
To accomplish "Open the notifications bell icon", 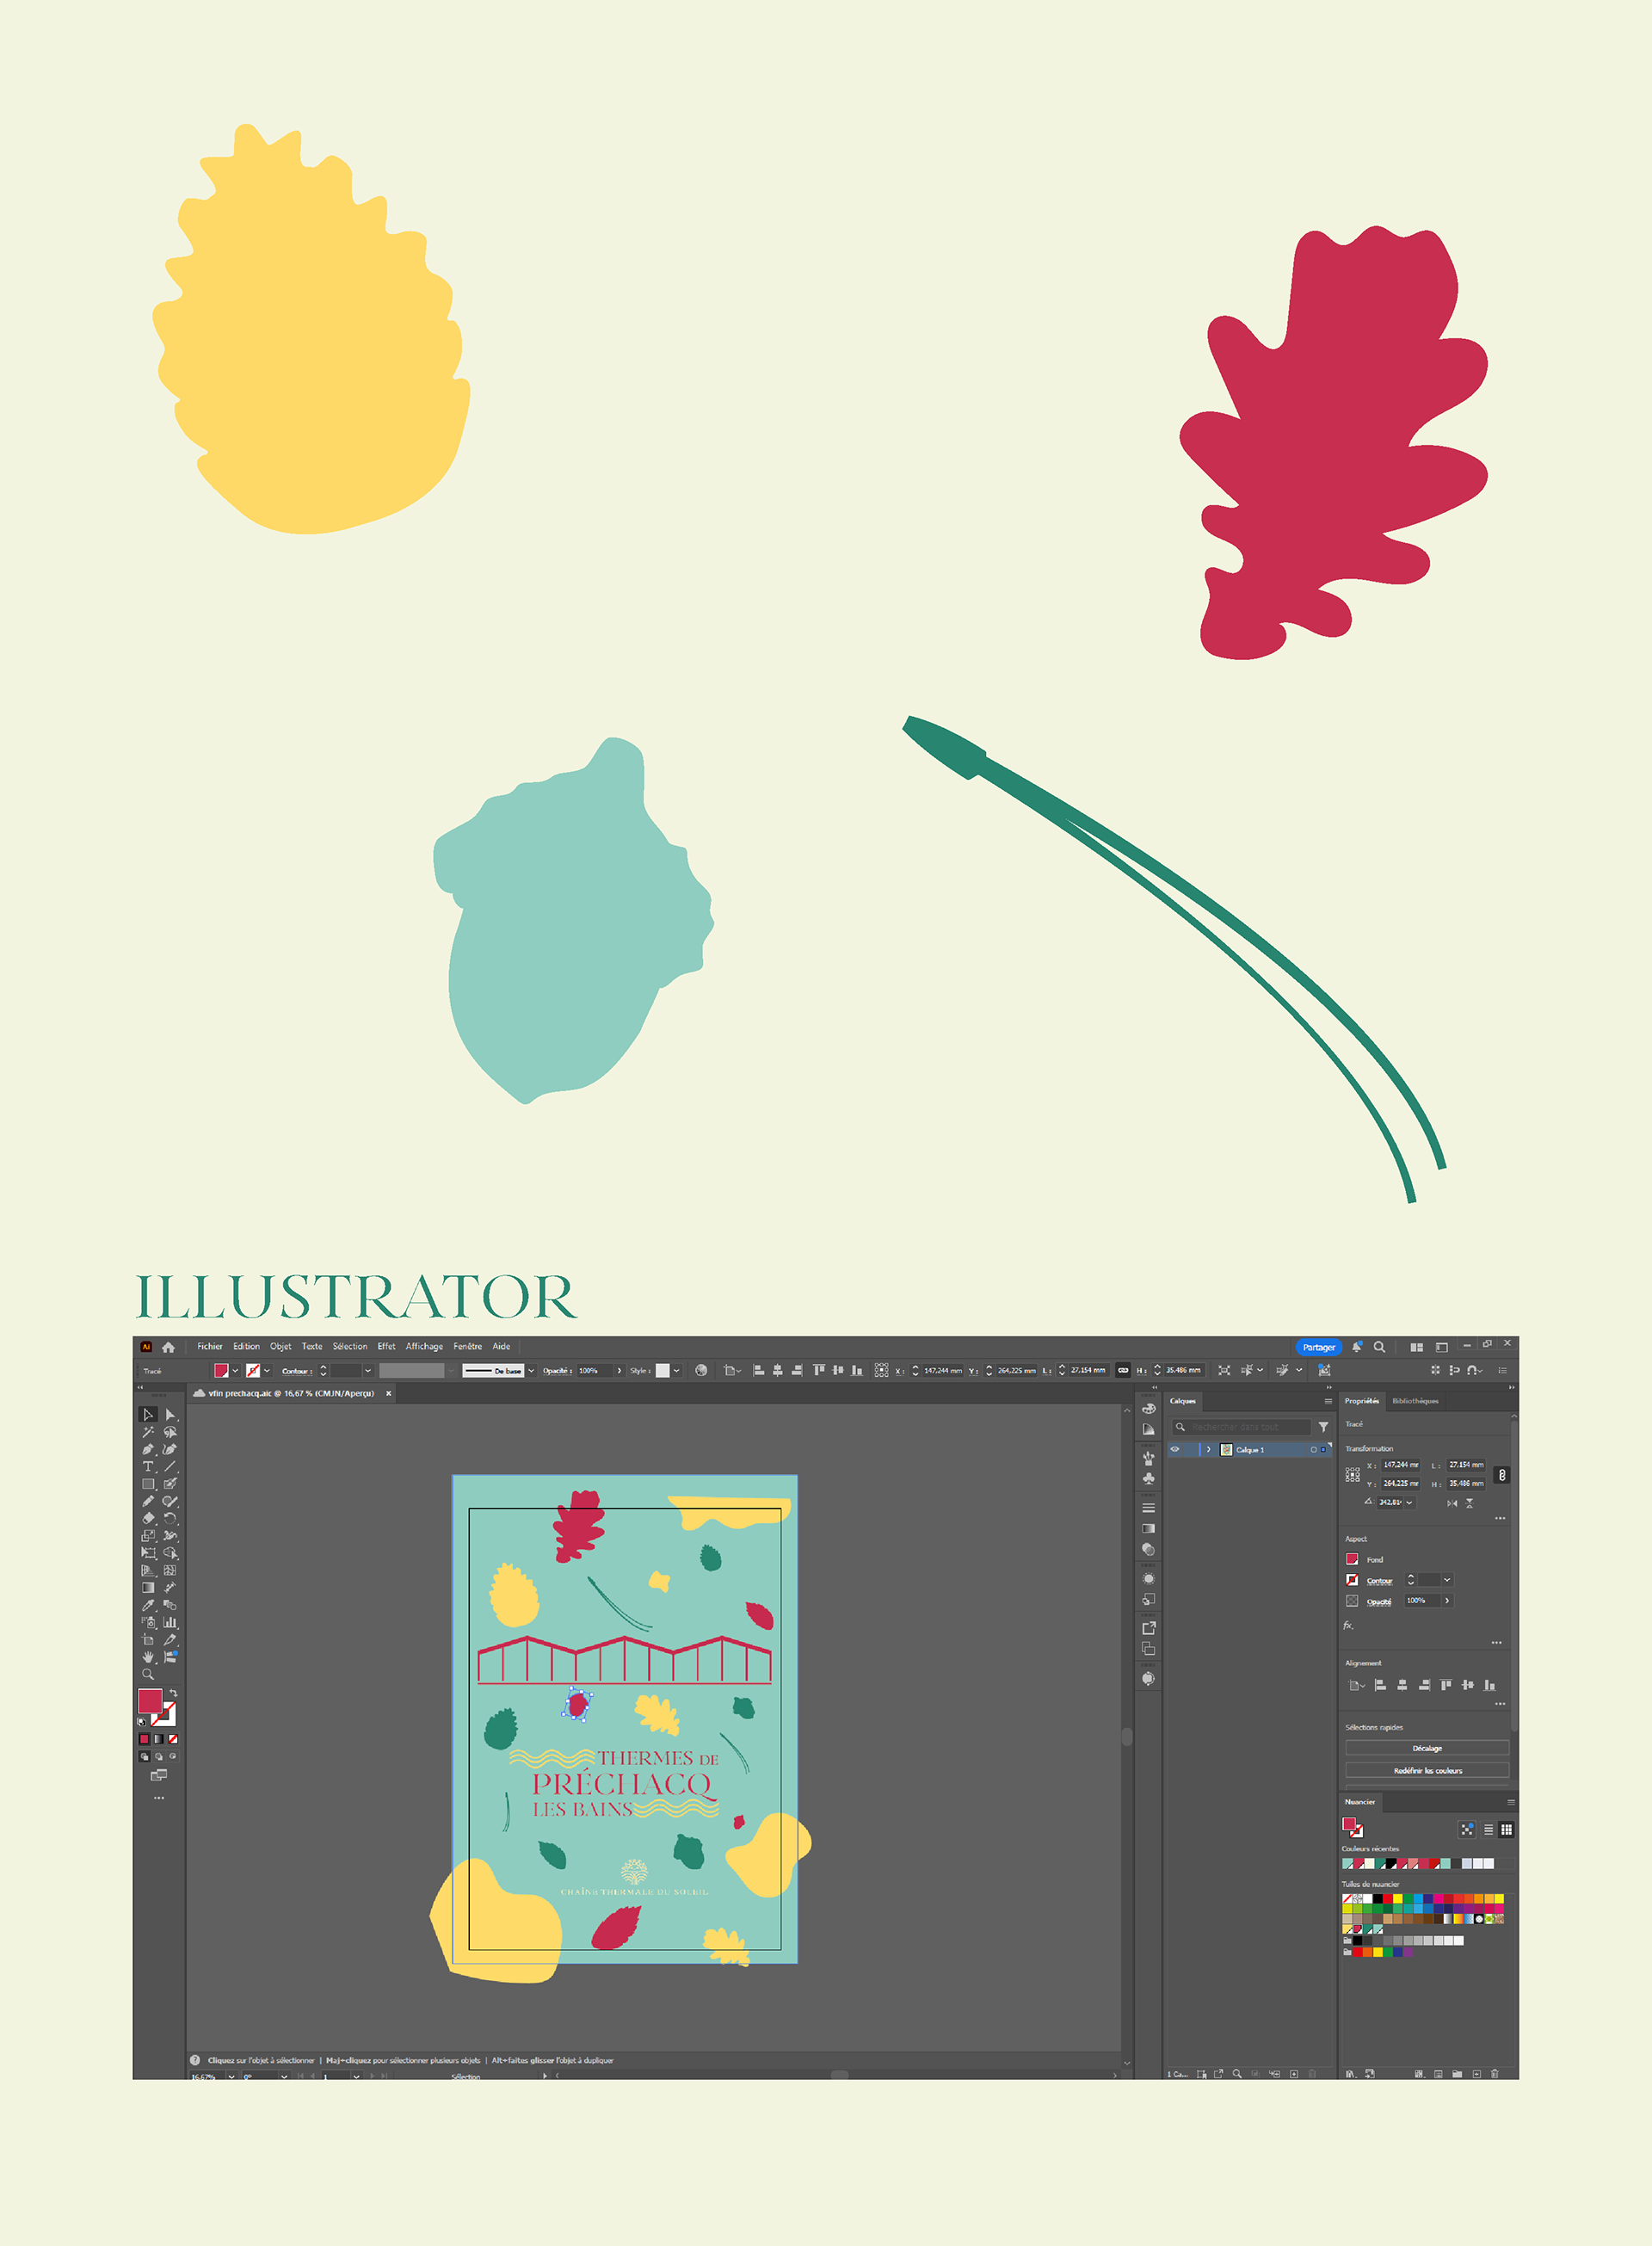I will click(1357, 1347).
